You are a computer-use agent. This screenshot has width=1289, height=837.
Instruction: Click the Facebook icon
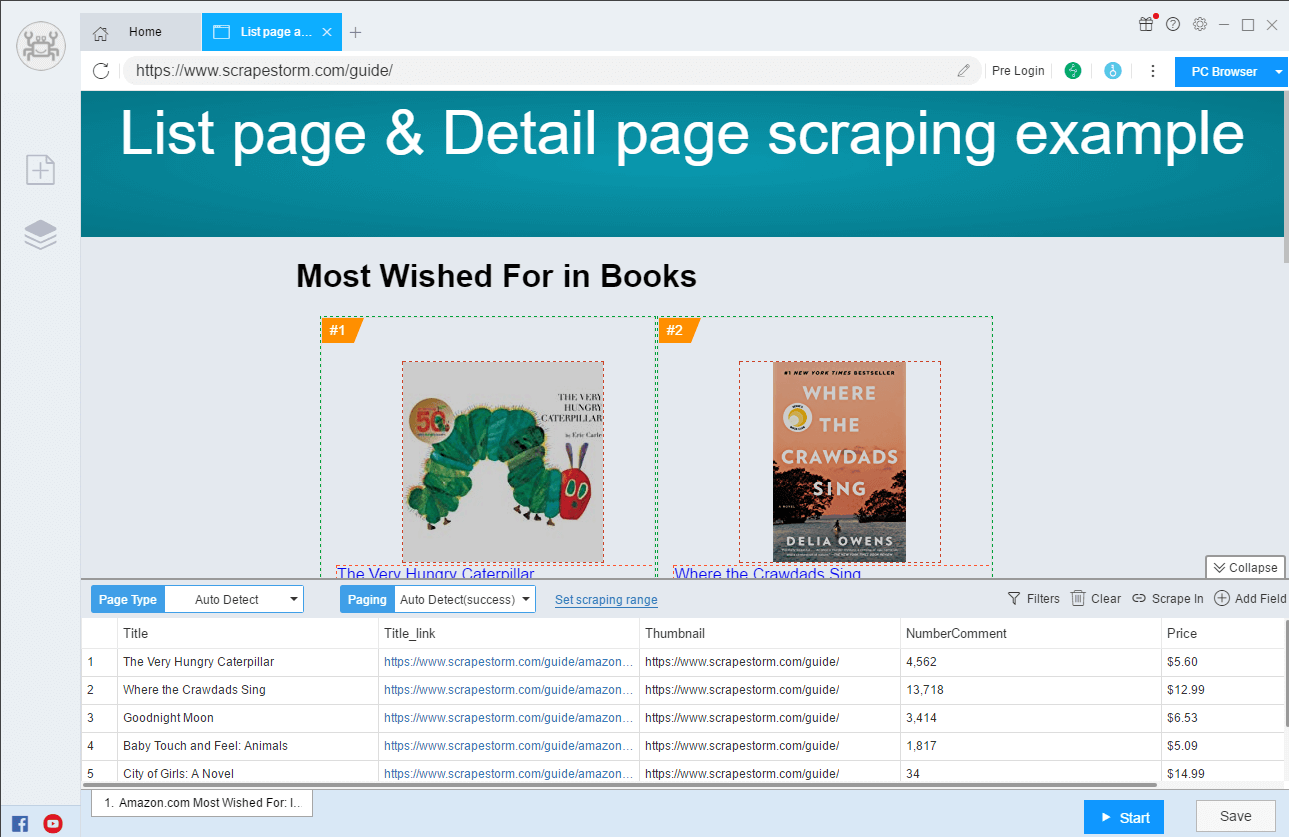[20, 824]
